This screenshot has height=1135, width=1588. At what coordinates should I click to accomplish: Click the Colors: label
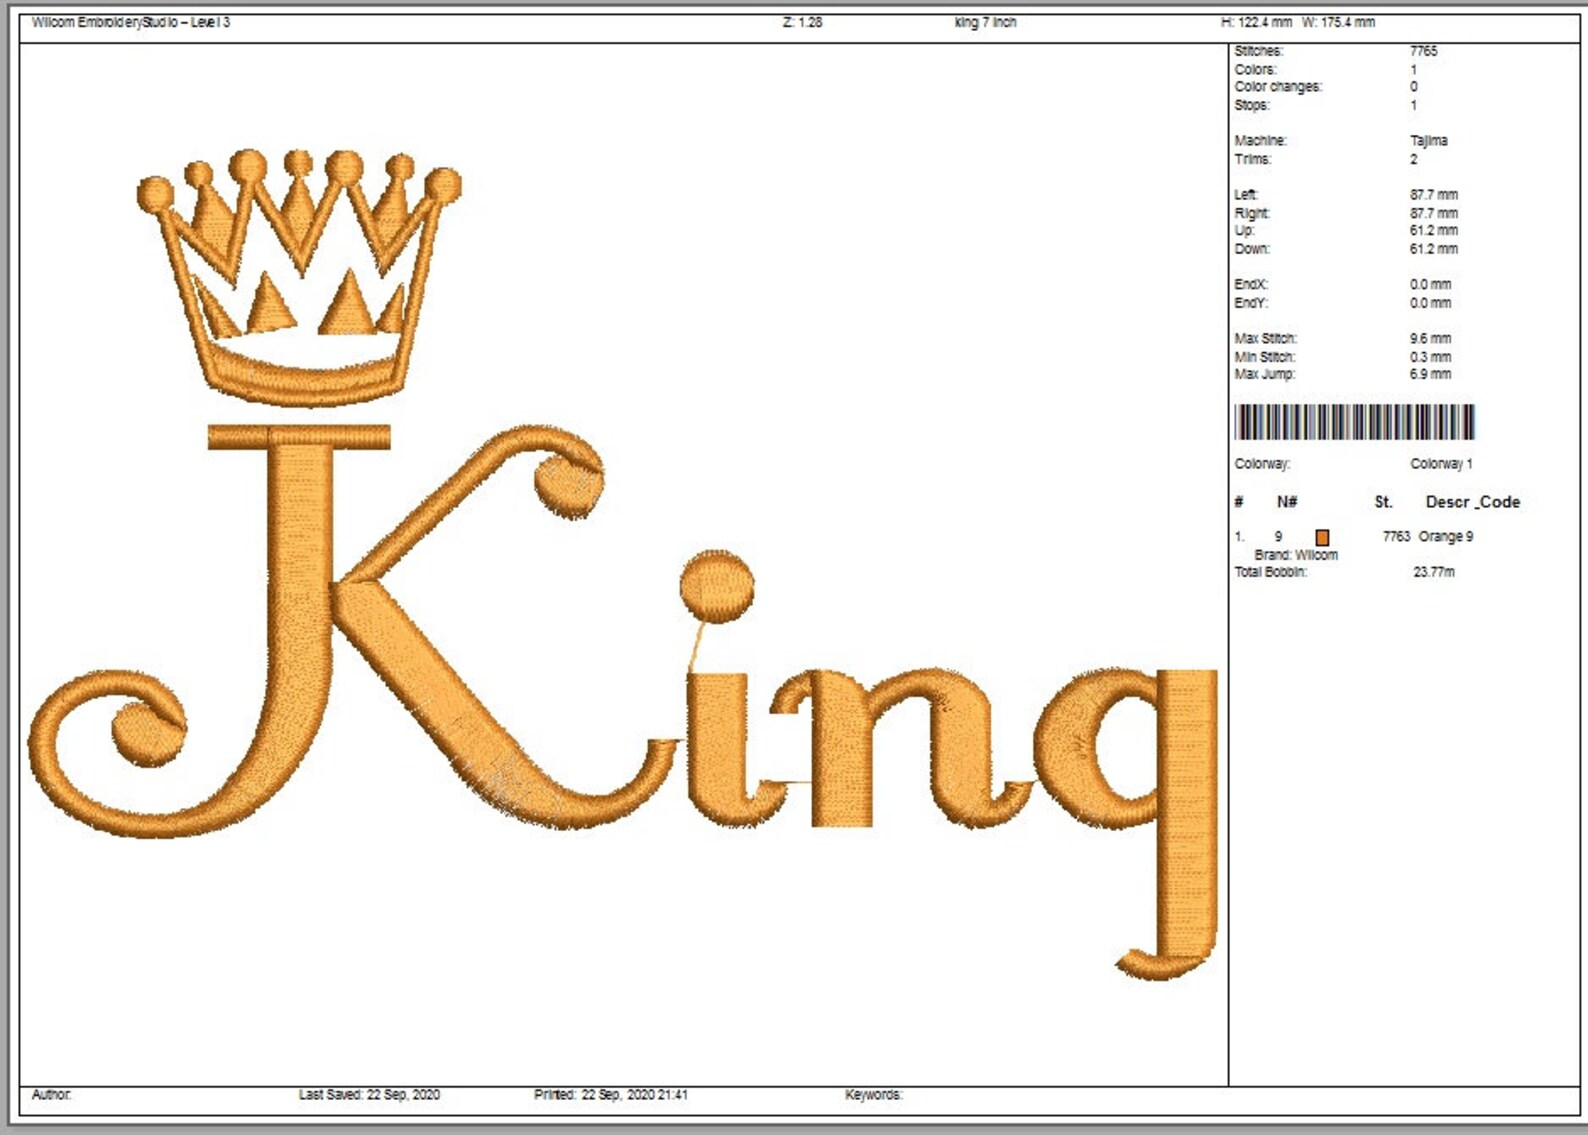coord(1255,70)
